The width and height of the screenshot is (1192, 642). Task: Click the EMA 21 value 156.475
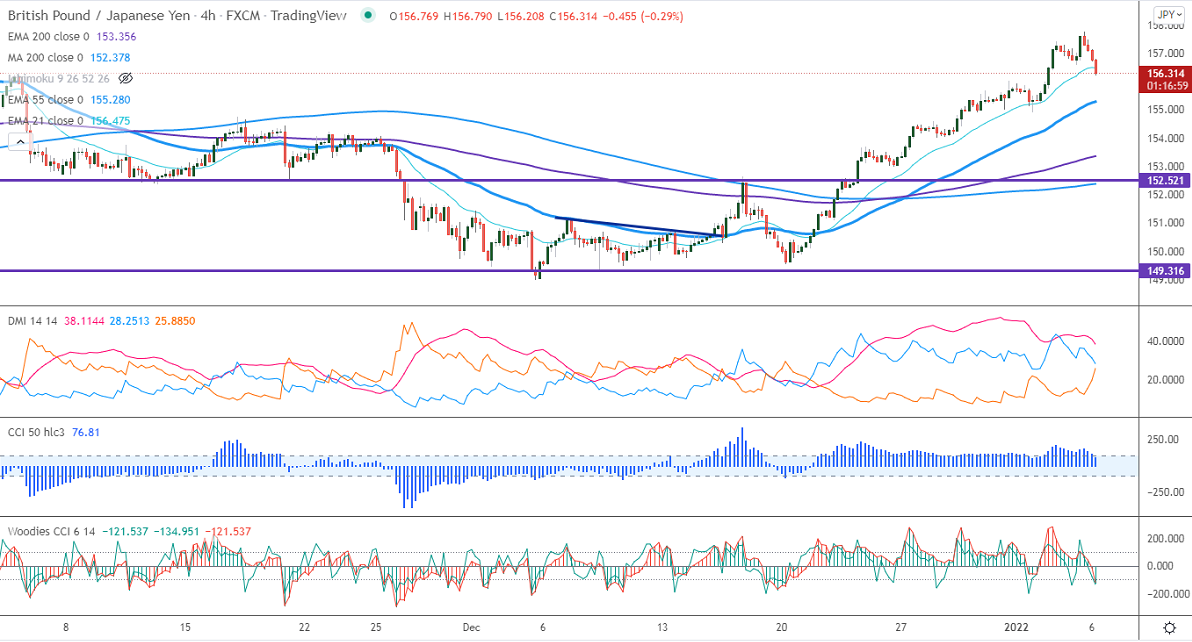[x=110, y=121]
